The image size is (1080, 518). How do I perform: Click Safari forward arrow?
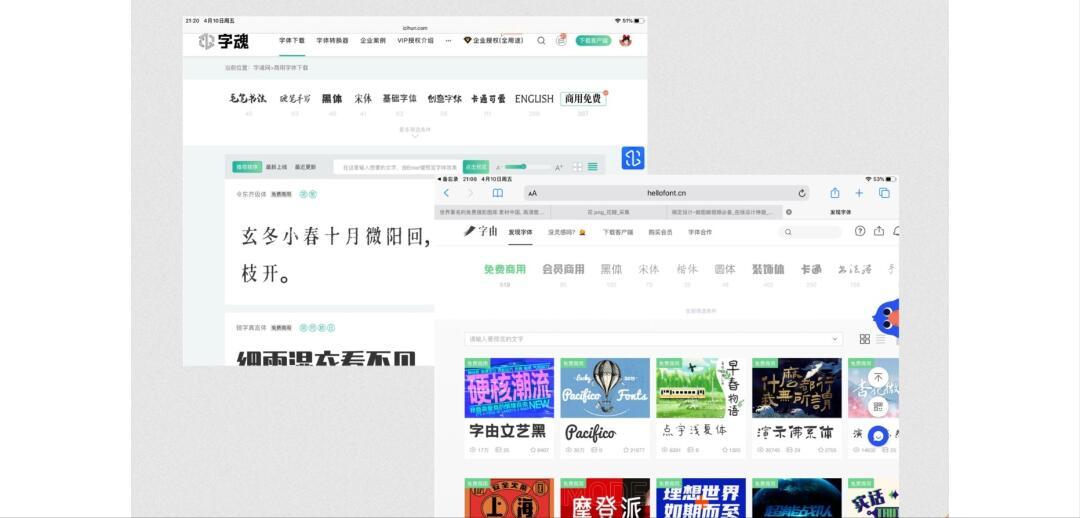pyautogui.click(x=470, y=193)
